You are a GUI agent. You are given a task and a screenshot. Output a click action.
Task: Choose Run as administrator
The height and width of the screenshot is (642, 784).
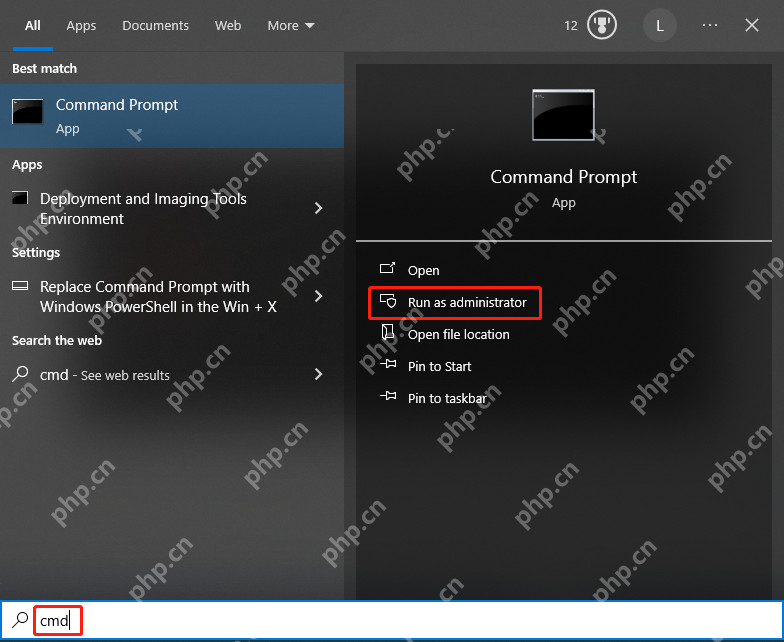[467, 302]
